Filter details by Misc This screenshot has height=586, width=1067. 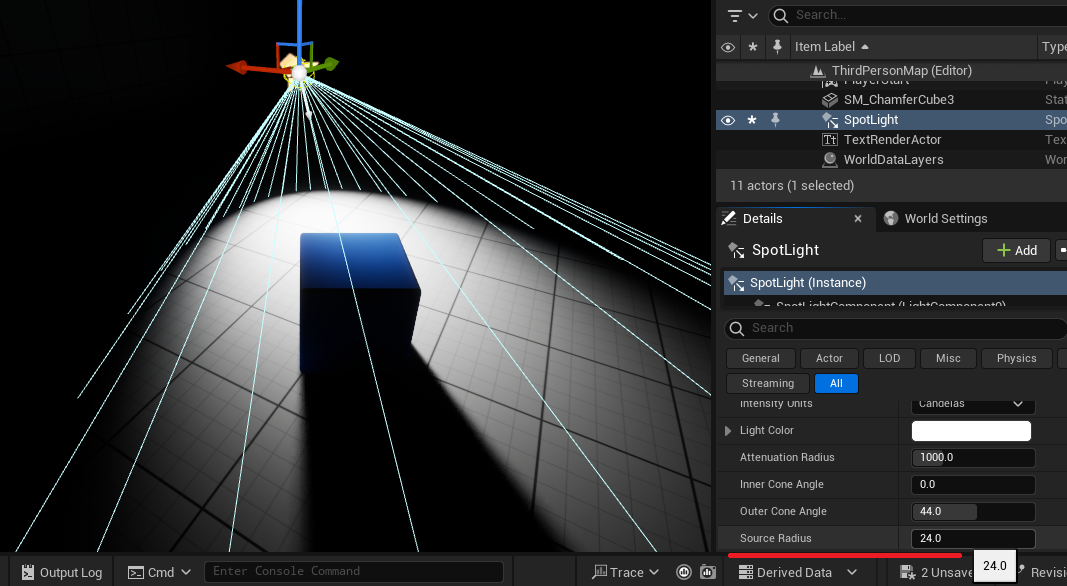(948, 358)
